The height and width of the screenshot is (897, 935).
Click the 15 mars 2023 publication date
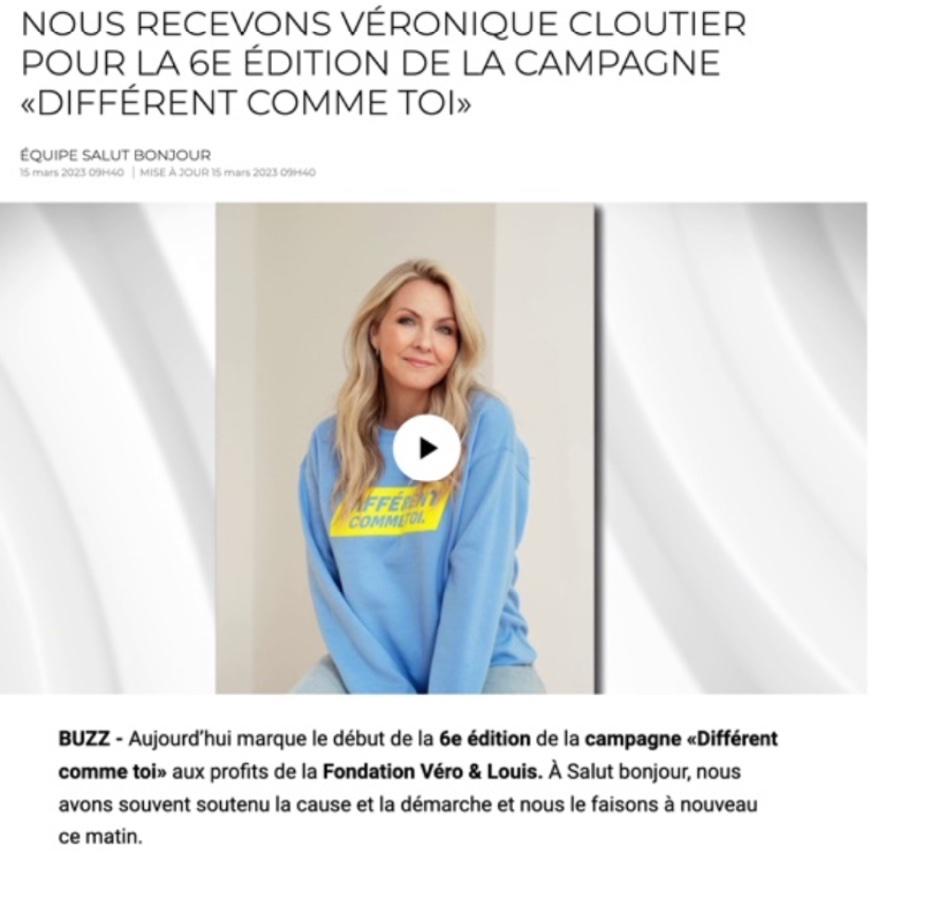tap(72, 173)
